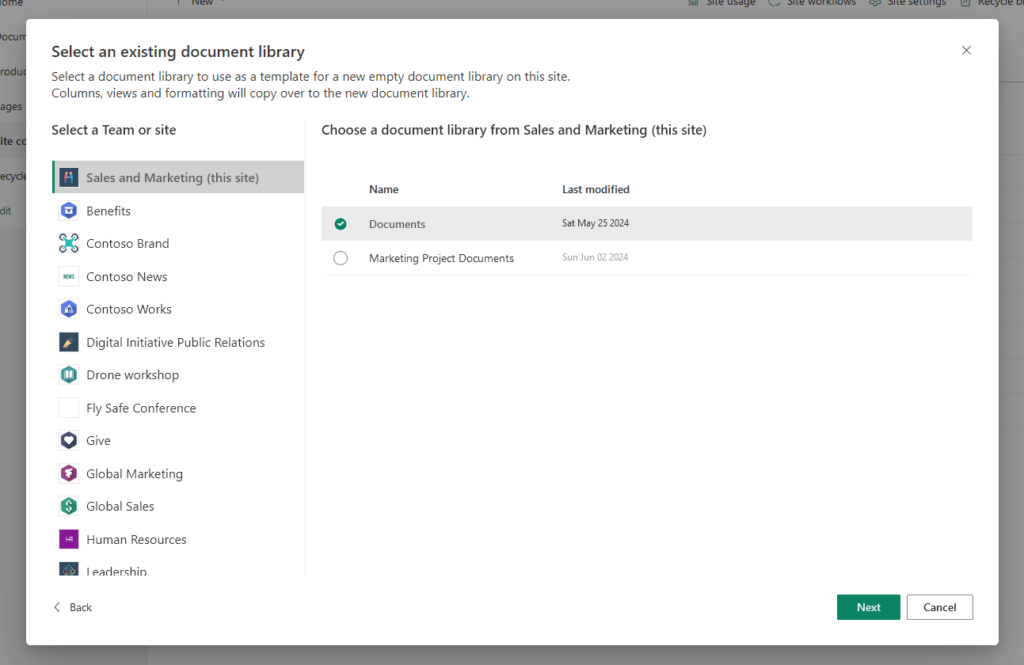Screen dimensions: 1024x665
Task: Select the Documents library radio button
Action: pos(340,224)
